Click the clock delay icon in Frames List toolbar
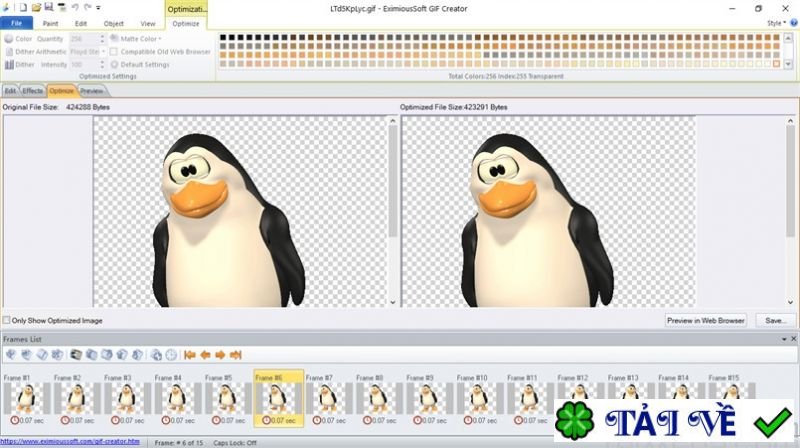This screenshot has width=800, height=448. (171, 355)
